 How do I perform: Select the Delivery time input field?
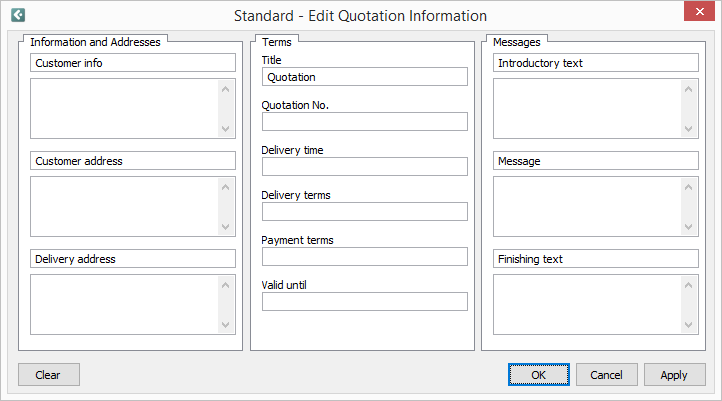point(364,167)
